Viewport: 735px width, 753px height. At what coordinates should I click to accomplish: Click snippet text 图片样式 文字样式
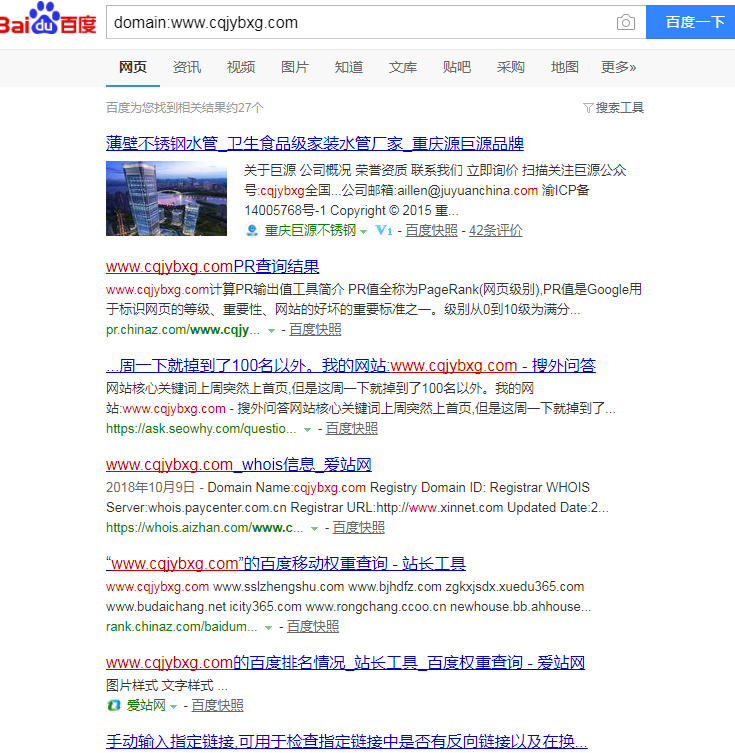160,685
